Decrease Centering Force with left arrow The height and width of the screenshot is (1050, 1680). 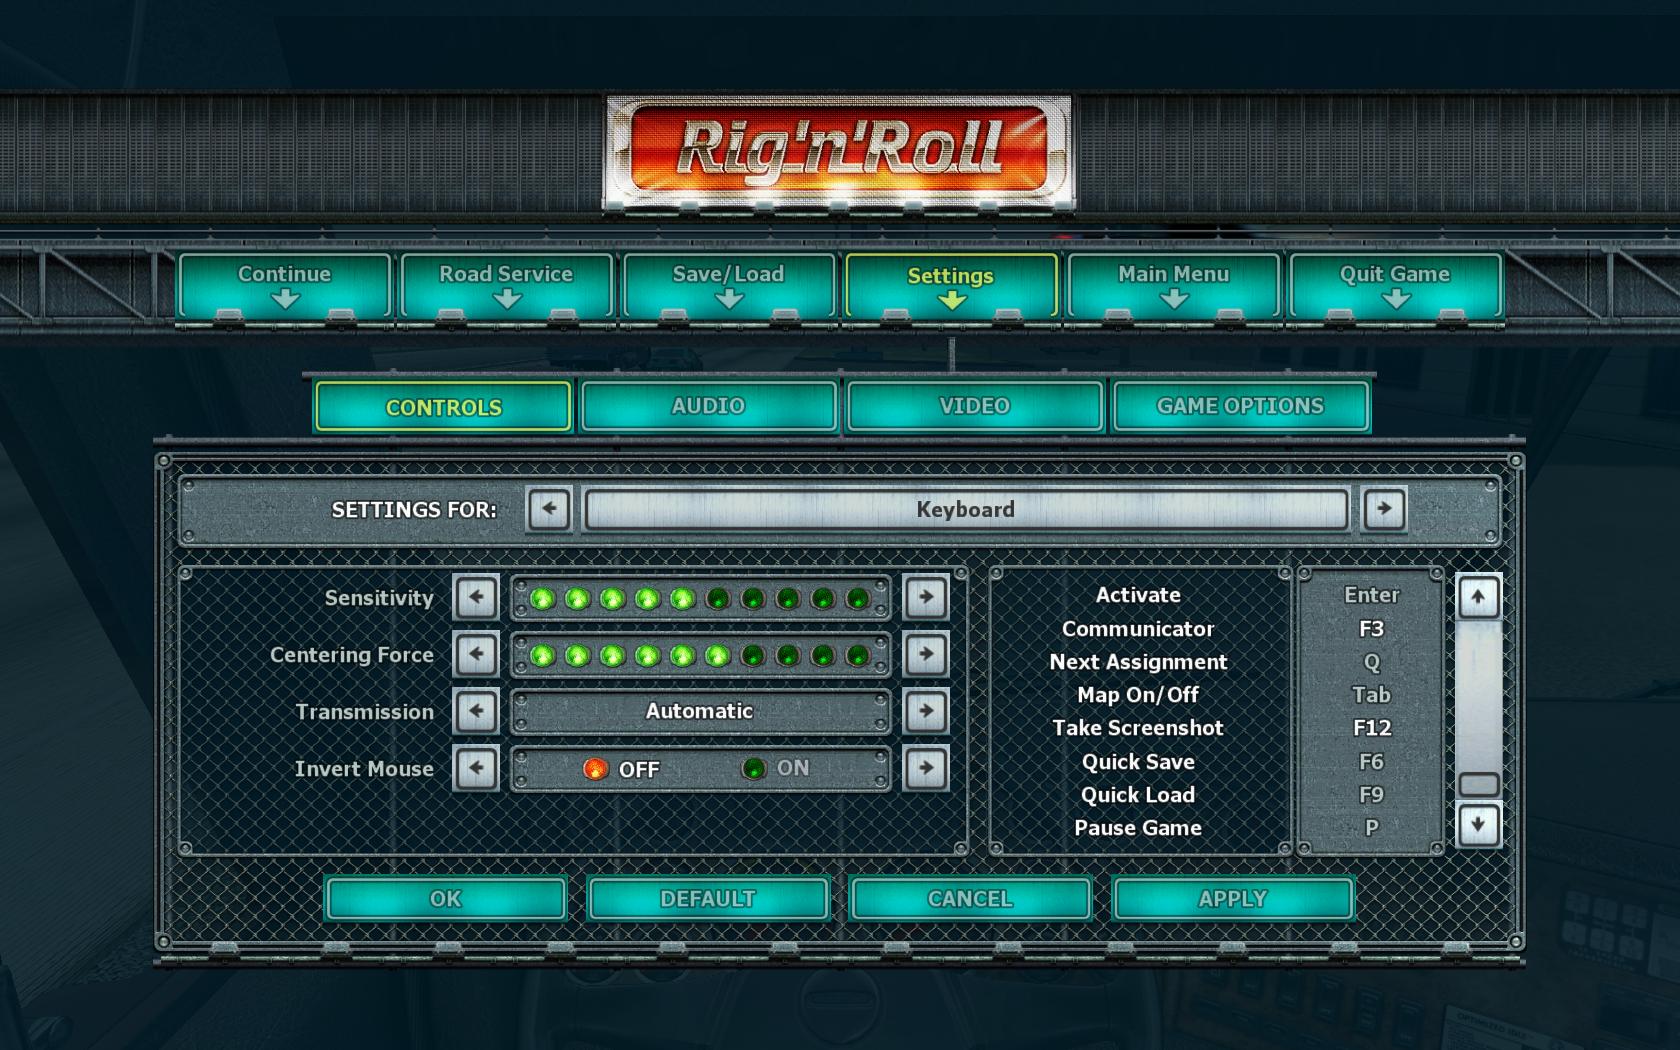[476, 655]
